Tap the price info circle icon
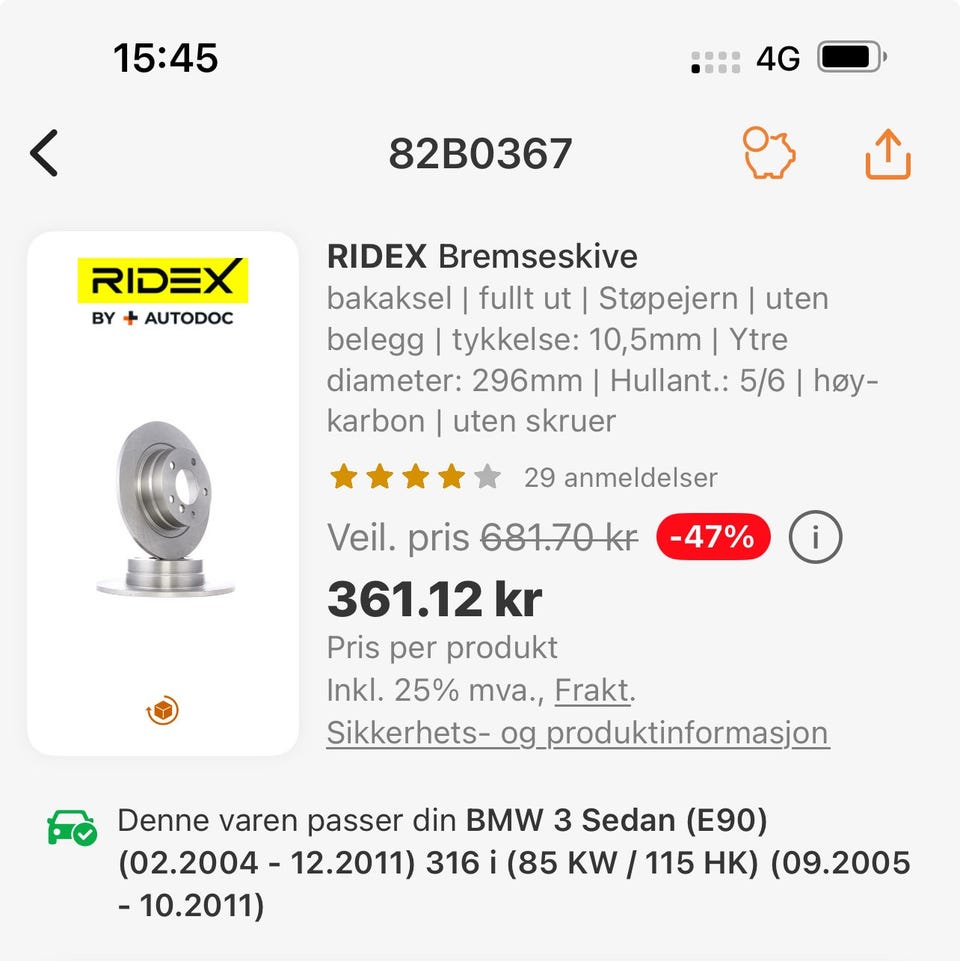This screenshot has width=960, height=961. tap(815, 539)
